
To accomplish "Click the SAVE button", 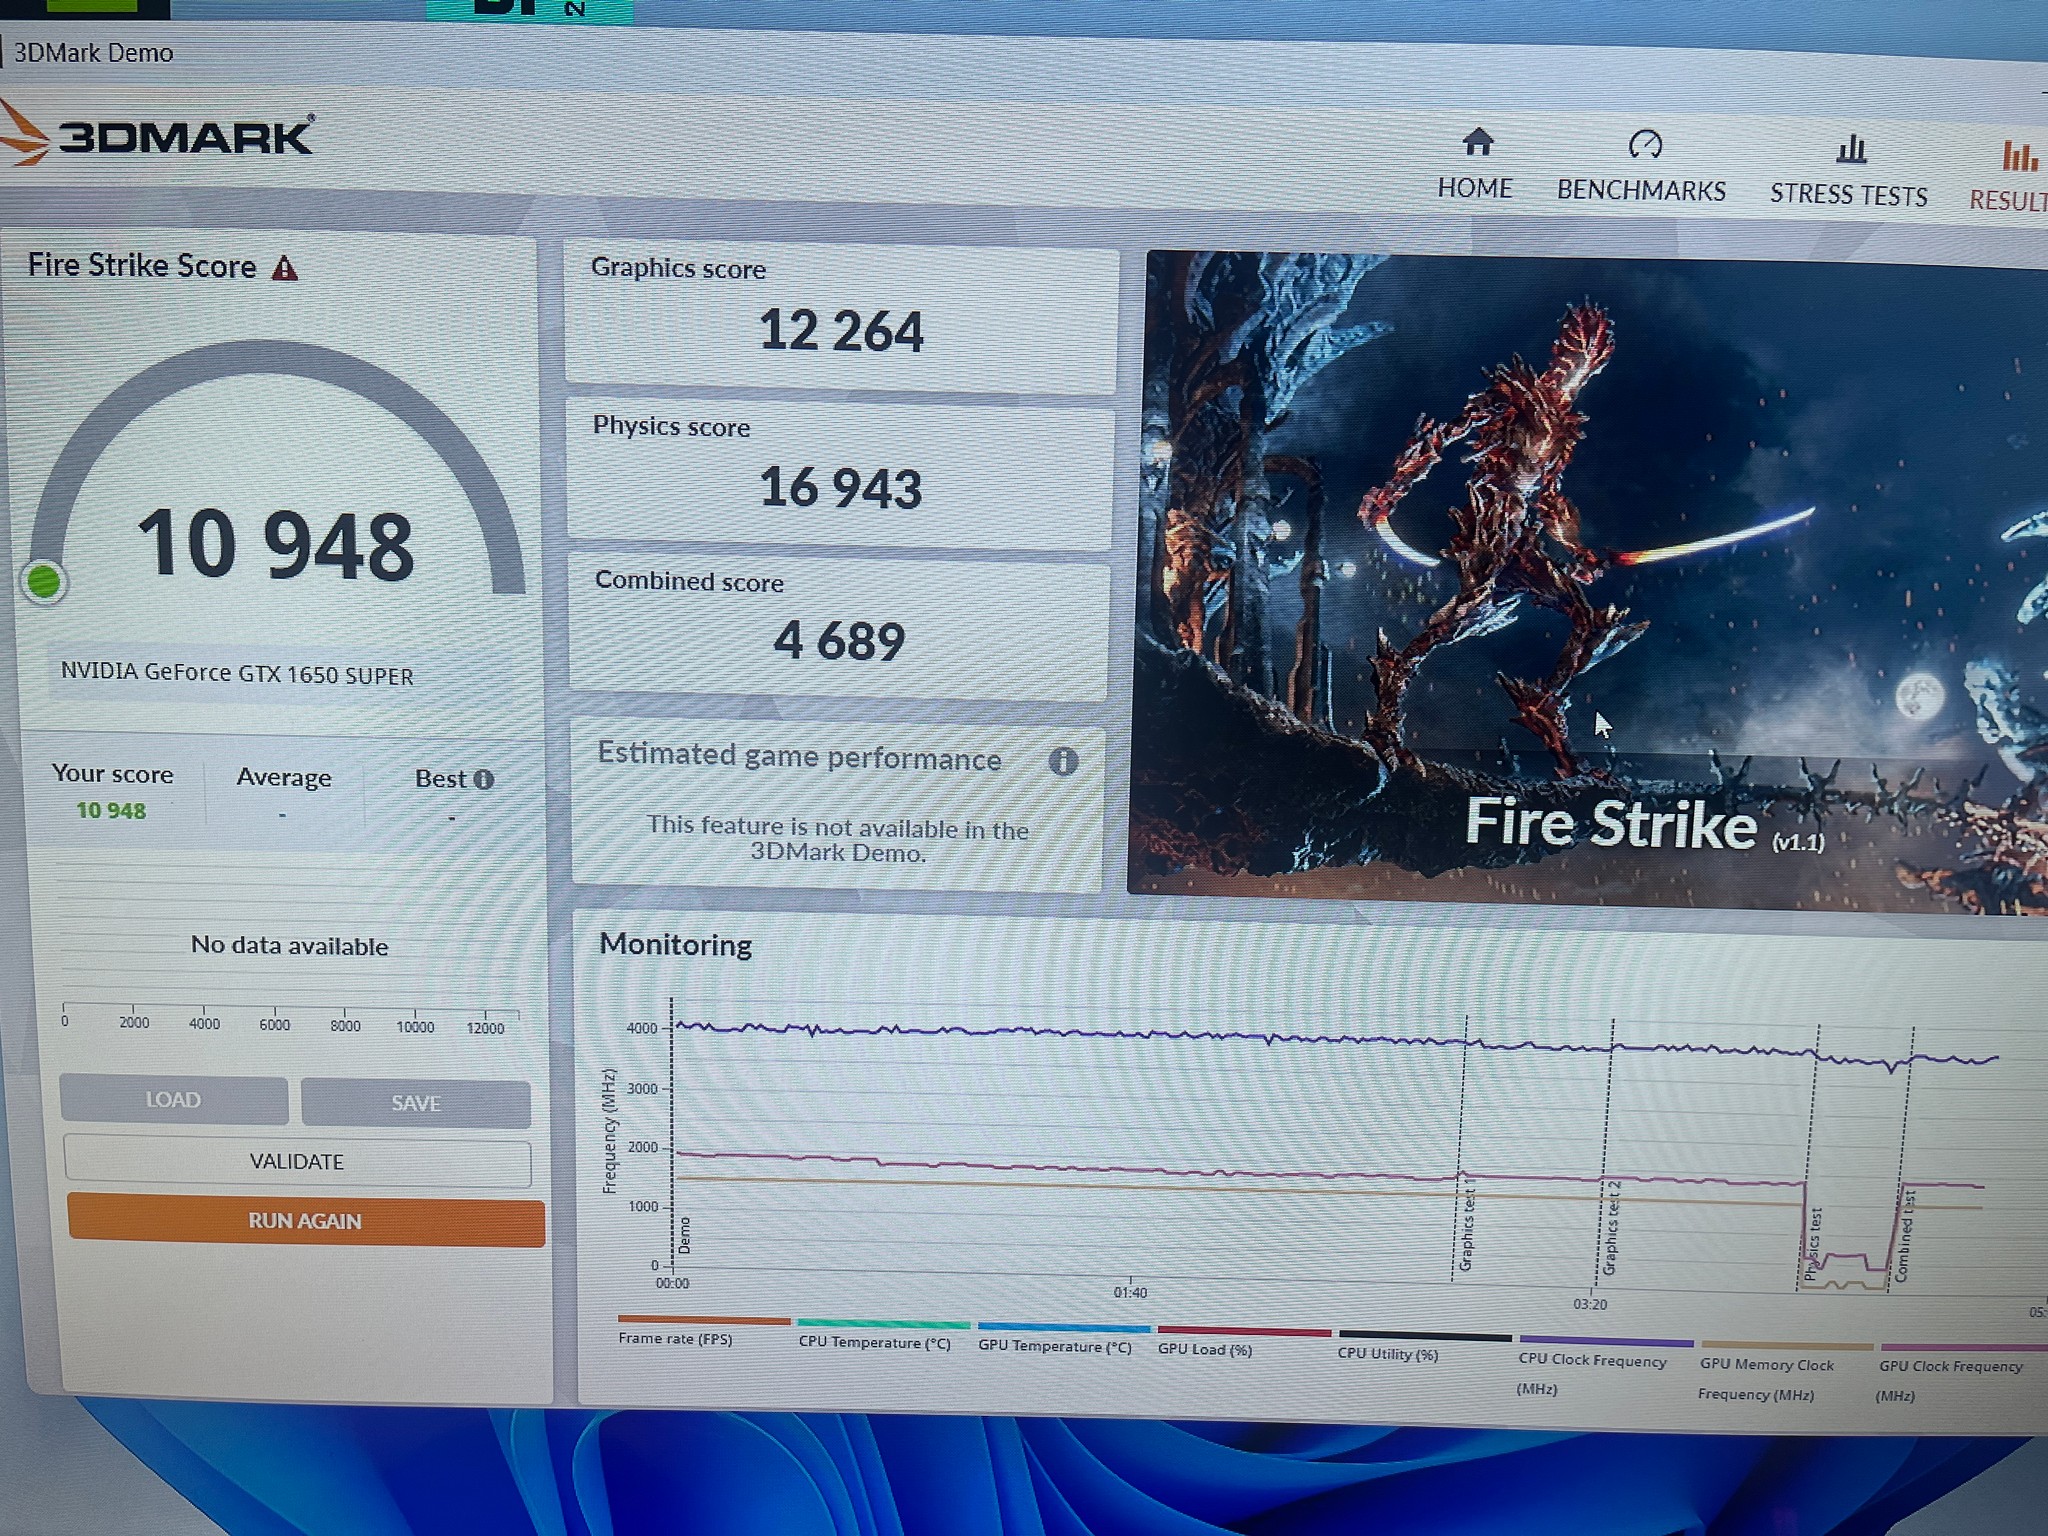I will pos(416,1103).
